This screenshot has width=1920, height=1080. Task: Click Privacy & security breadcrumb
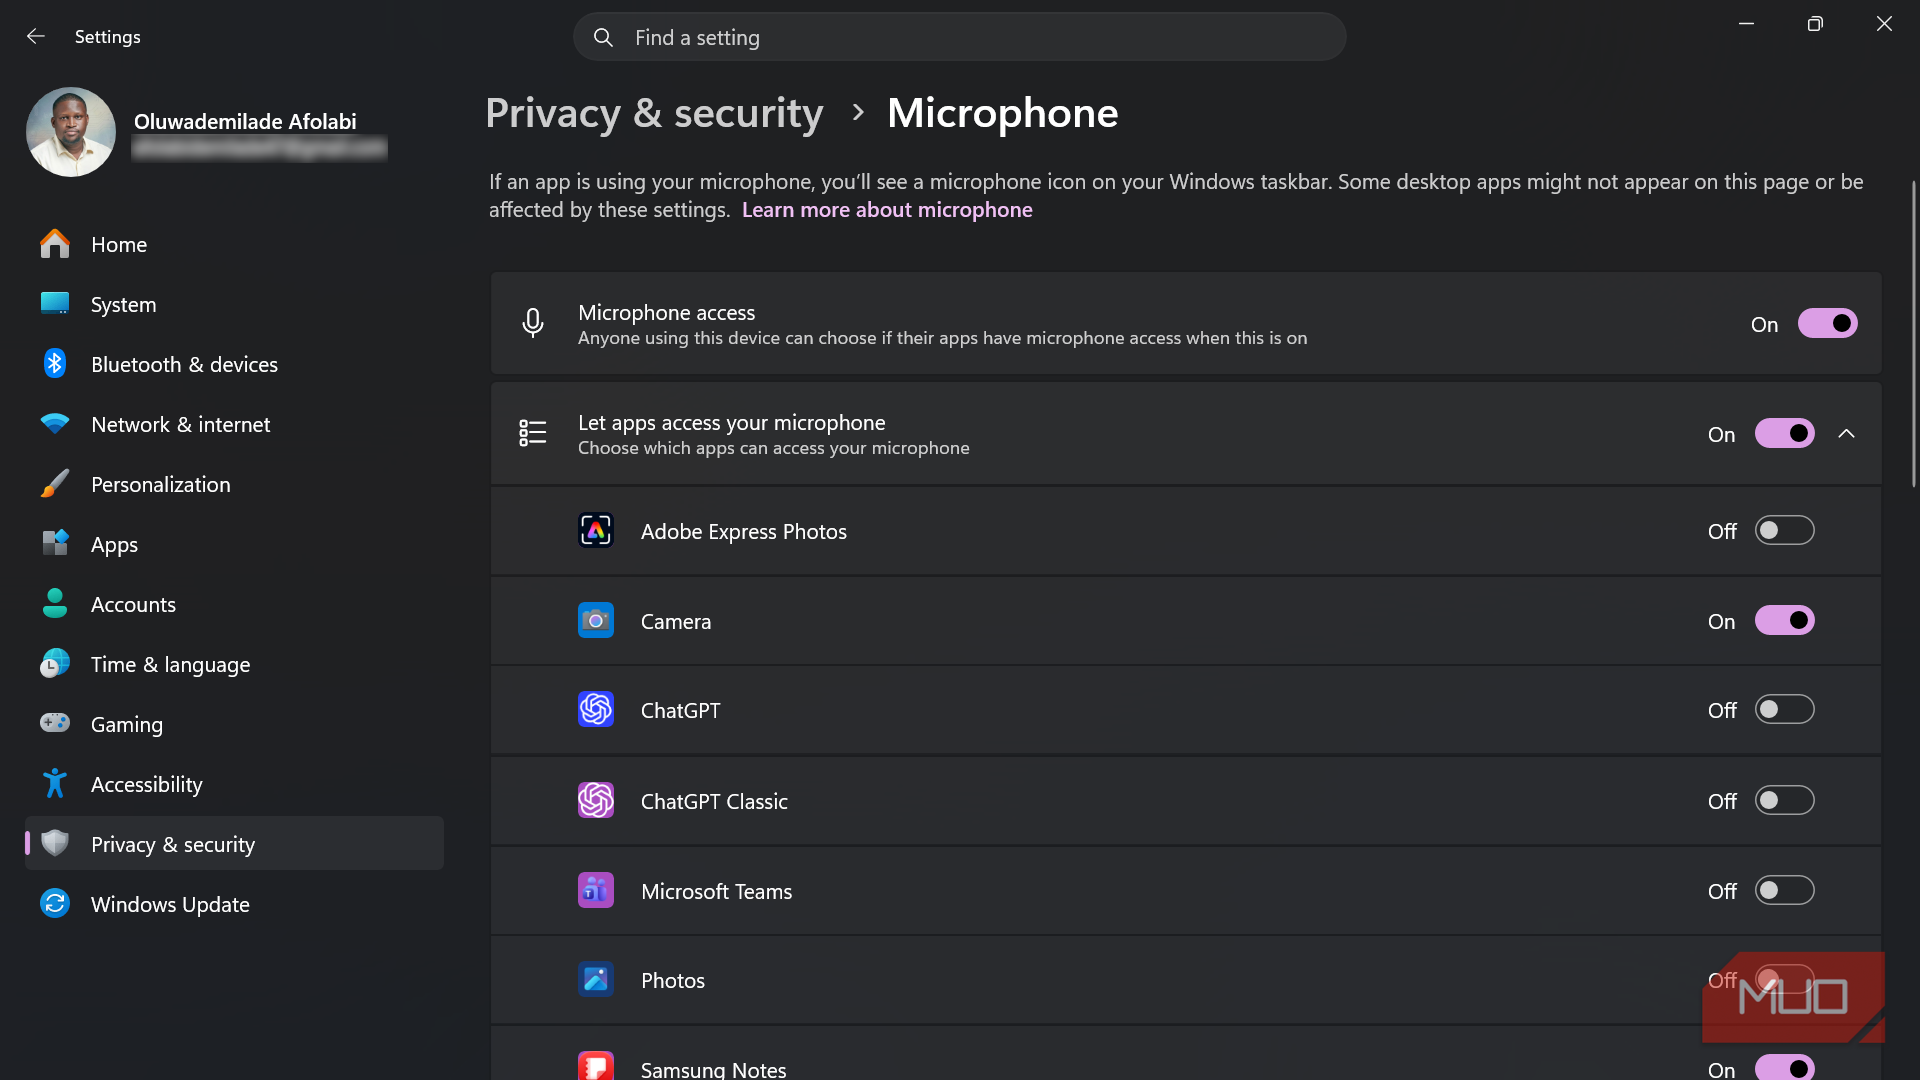pos(654,113)
